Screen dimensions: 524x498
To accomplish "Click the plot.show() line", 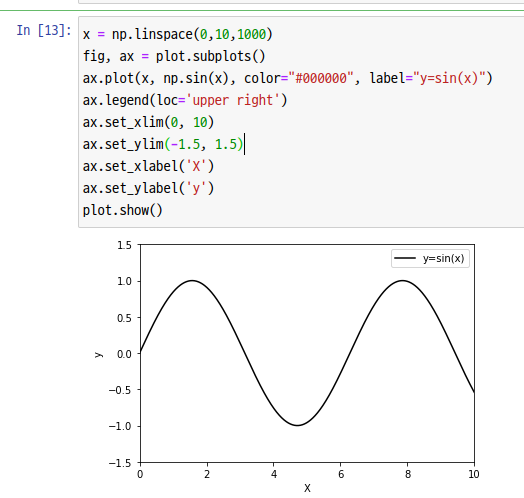I will tap(123, 210).
